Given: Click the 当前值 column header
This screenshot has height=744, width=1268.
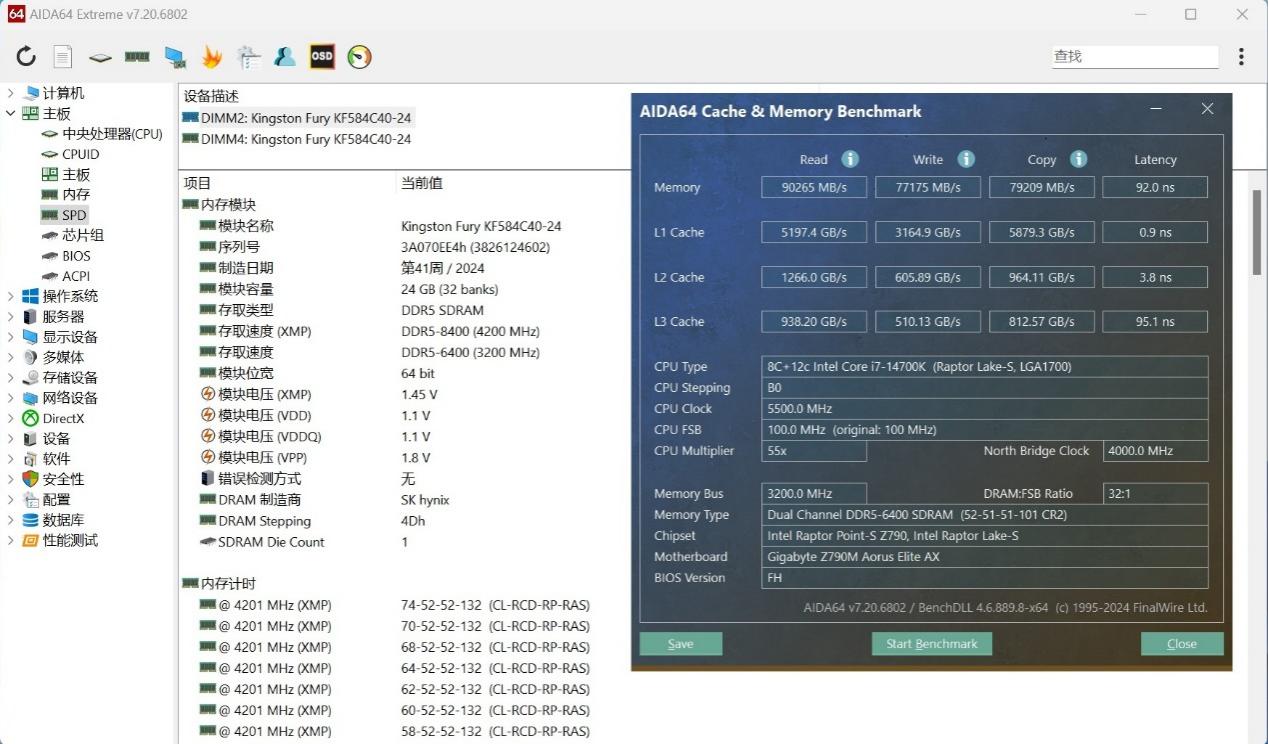Looking at the screenshot, I should pyautogui.click(x=422, y=183).
